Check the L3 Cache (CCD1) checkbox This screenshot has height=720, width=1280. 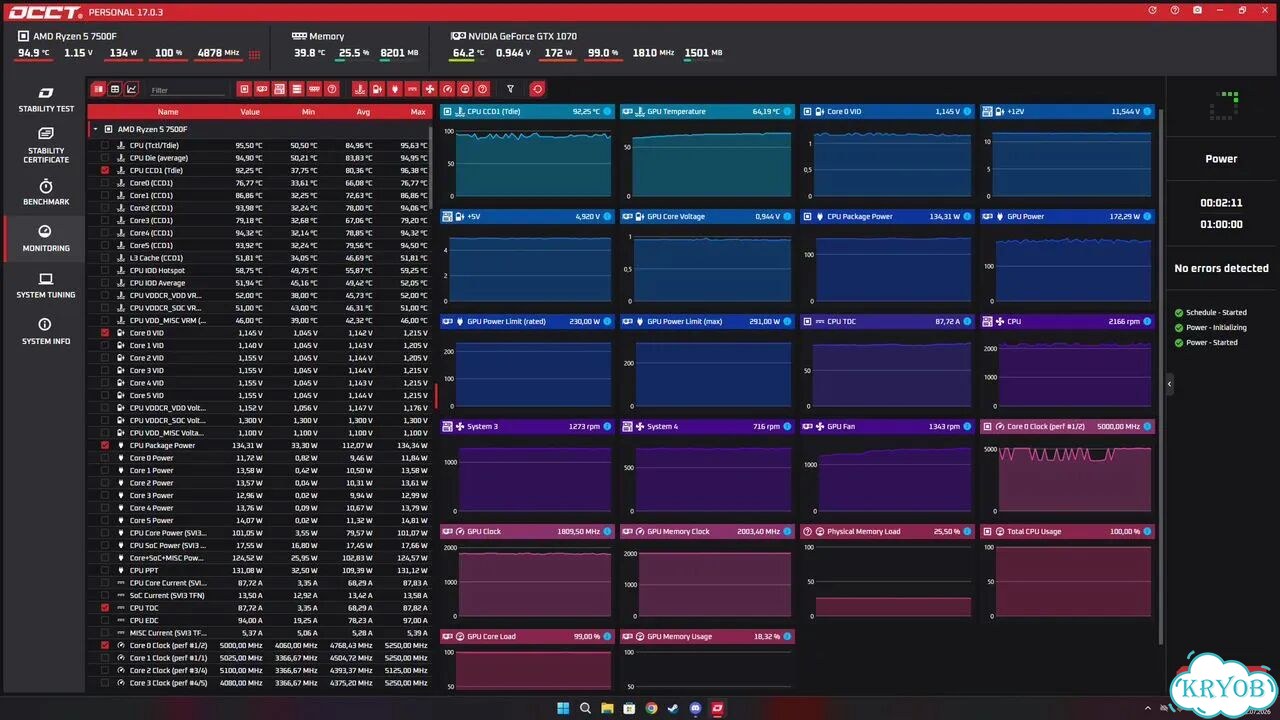105,258
